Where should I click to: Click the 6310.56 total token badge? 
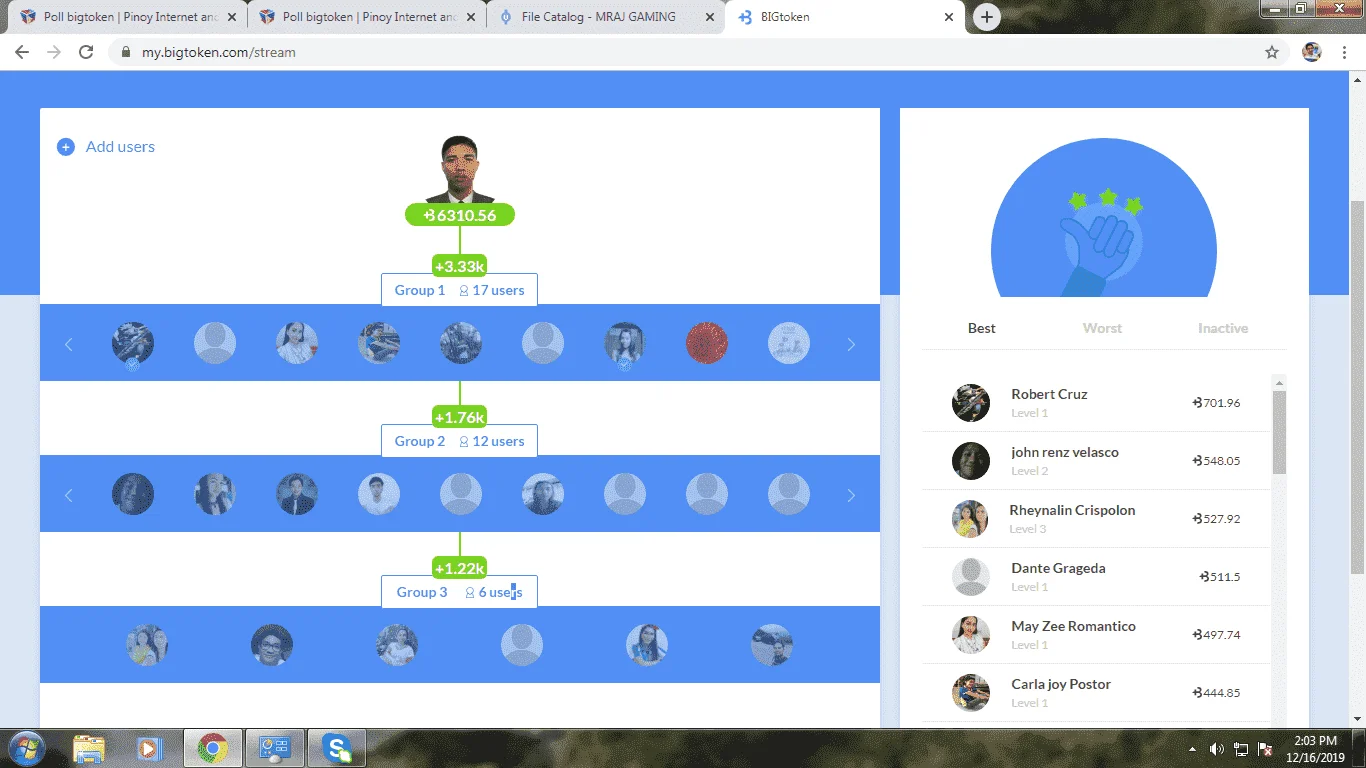coord(460,215)
